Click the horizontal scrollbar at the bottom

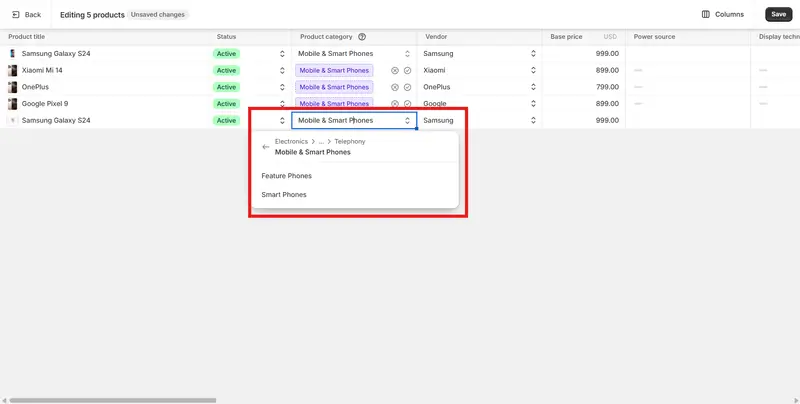point(112,400)
